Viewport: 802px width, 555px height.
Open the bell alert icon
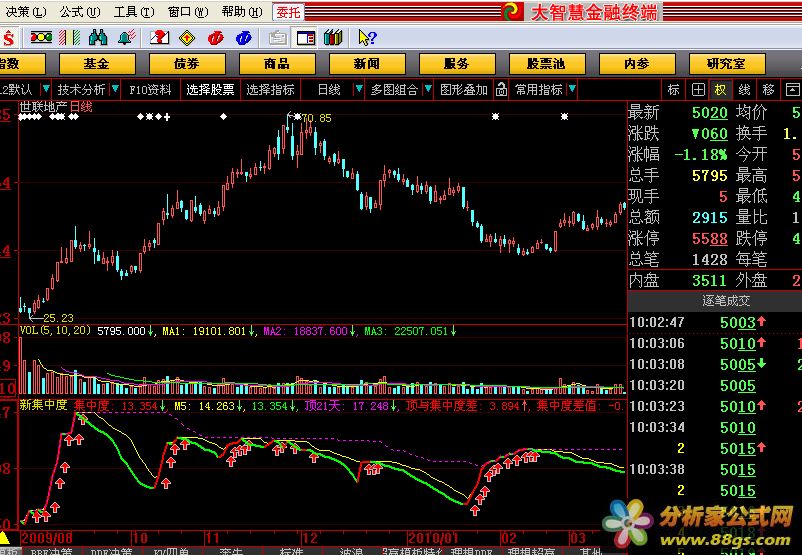[126, 38]
